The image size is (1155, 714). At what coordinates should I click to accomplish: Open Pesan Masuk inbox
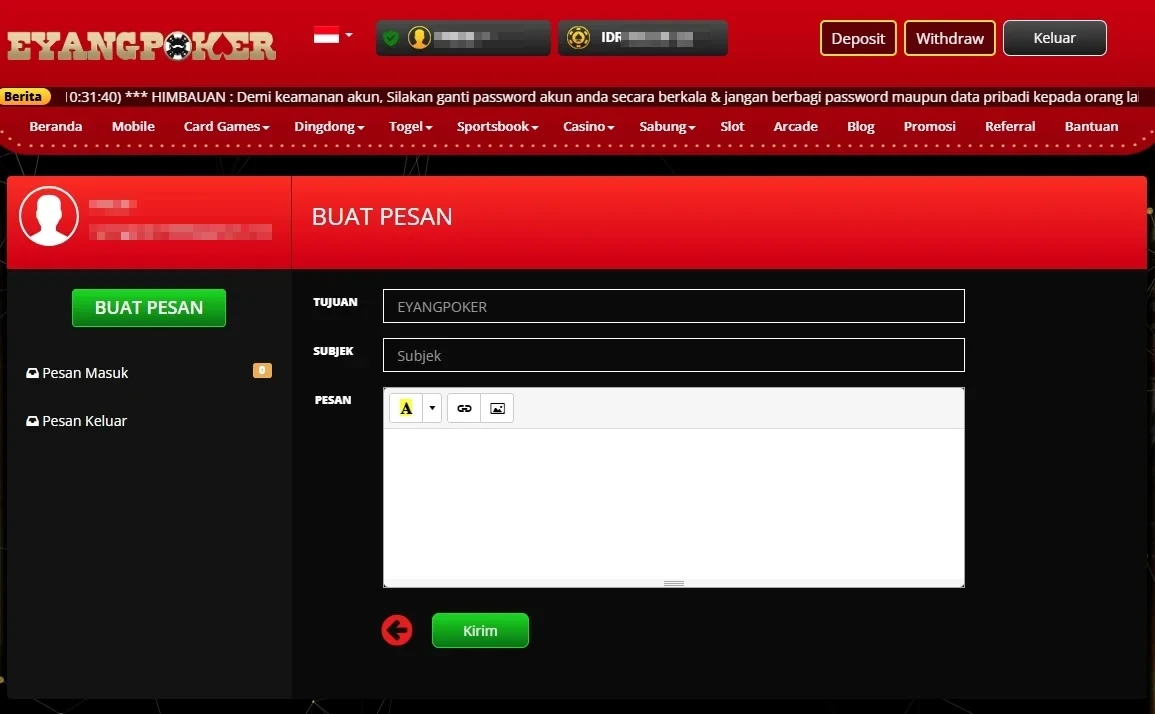click(x=85, y=373)
